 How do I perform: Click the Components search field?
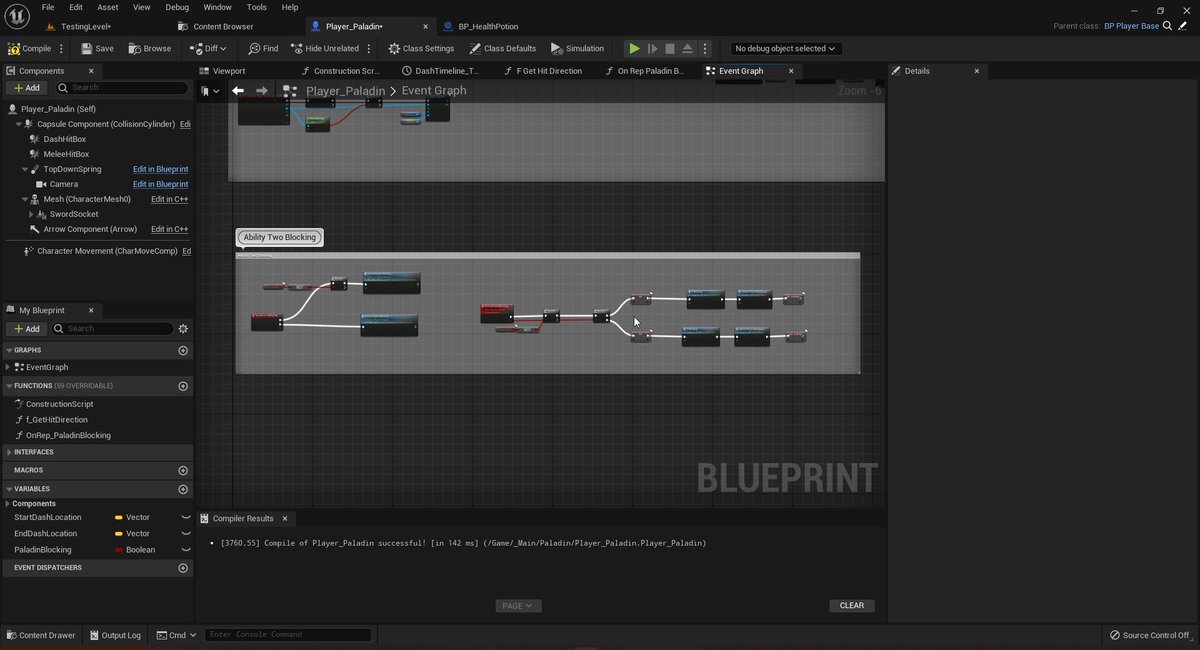122,88
